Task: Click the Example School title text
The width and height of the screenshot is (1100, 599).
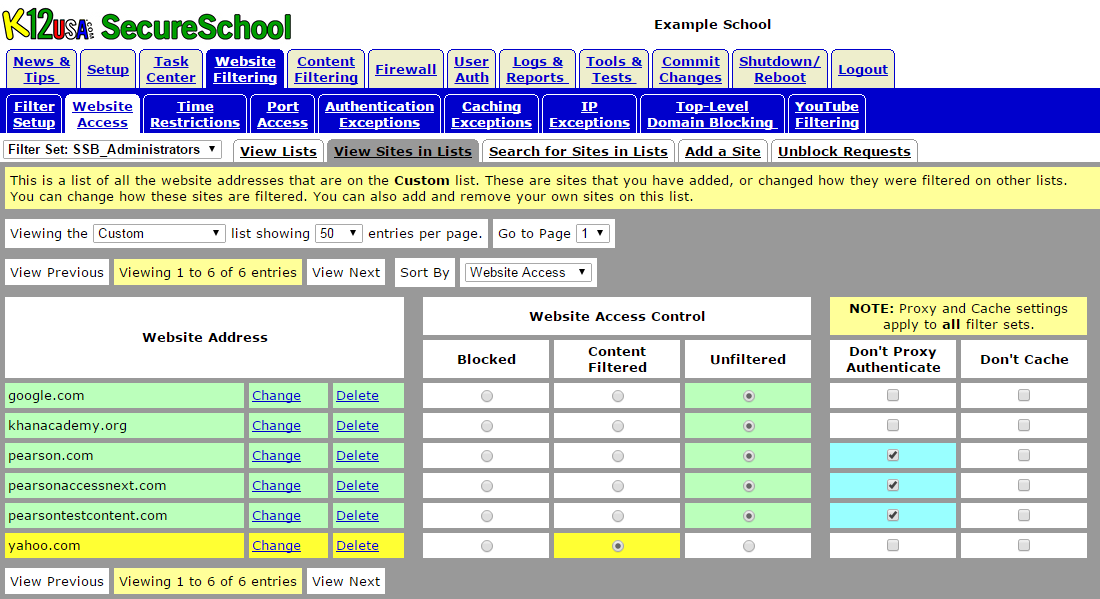Action: [x=712, y=25]
